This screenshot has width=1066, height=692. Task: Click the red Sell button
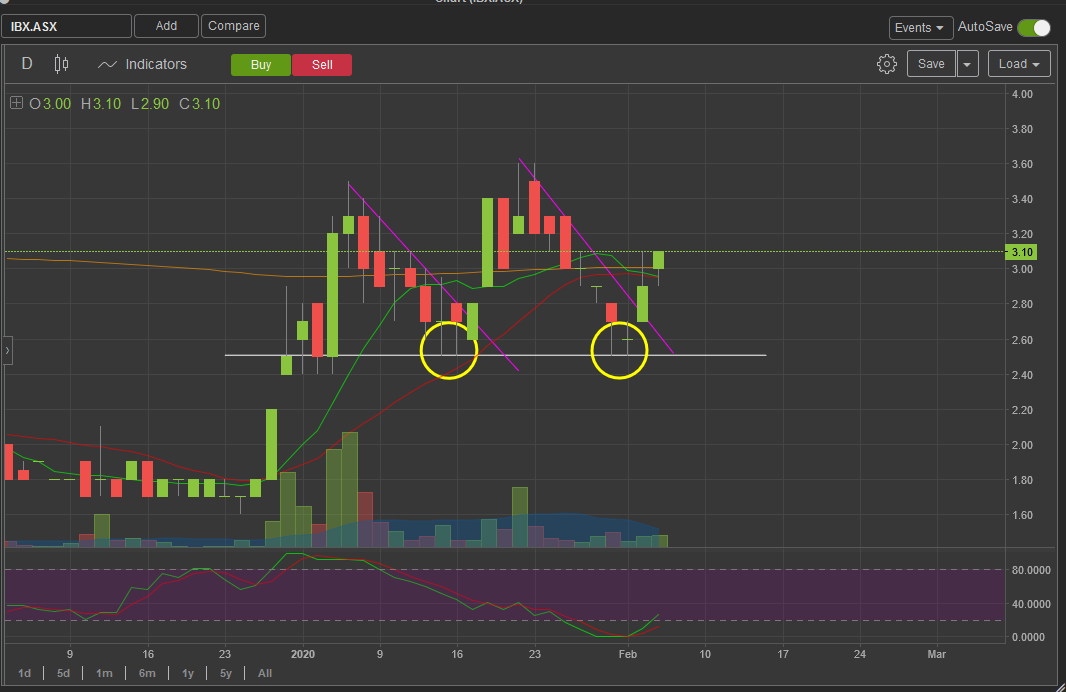coord(322,65)
